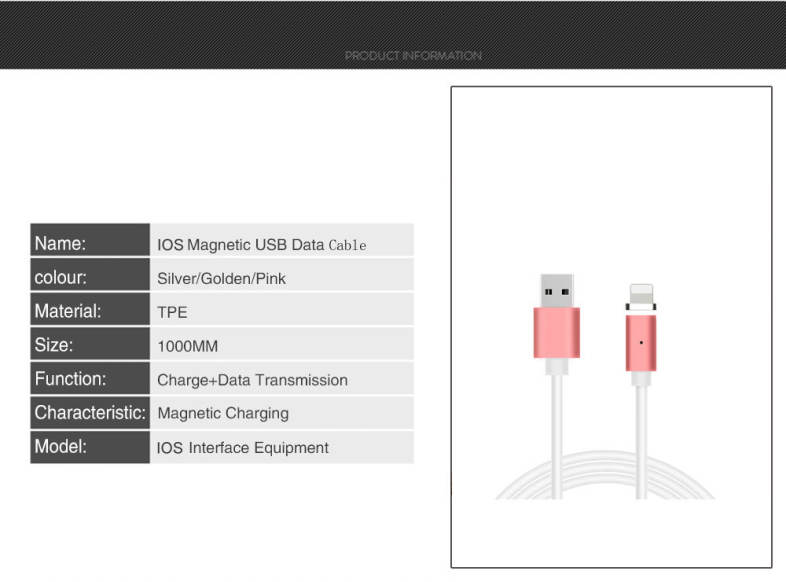786x582 pixels.
Task: Click the pink USB plug housing
Action: pos(556,333)
